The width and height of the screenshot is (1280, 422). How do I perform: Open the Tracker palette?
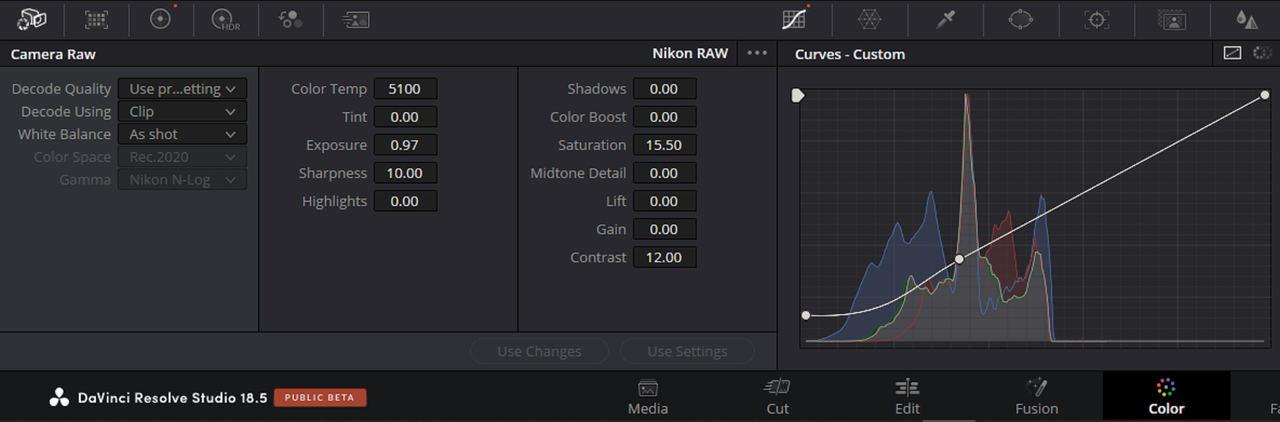tap(1097, 19)
